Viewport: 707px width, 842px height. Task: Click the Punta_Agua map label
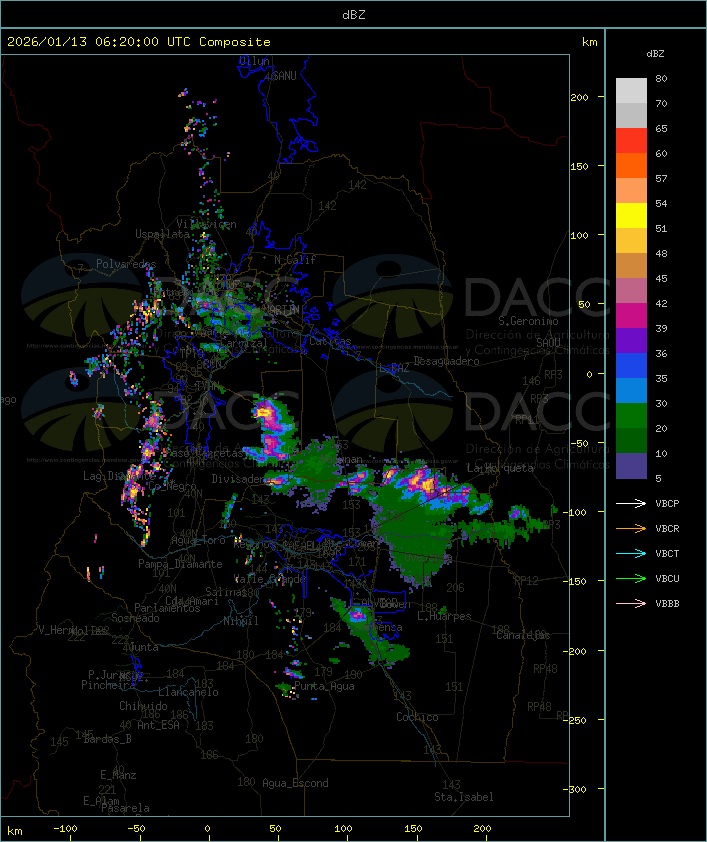[x=326, y=687]
